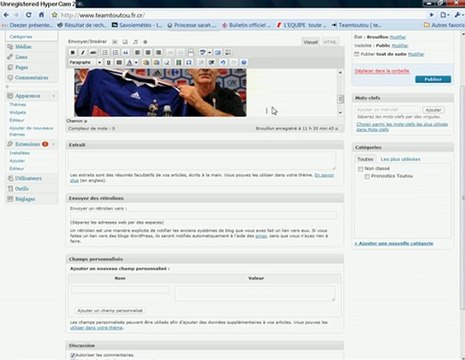Switch to the Visuel editor tab
This screenshot has width=465, height=360.
pos(310,42)
